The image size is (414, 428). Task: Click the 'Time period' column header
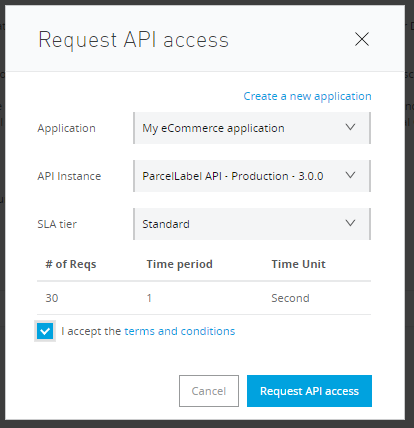pos(179,264)
